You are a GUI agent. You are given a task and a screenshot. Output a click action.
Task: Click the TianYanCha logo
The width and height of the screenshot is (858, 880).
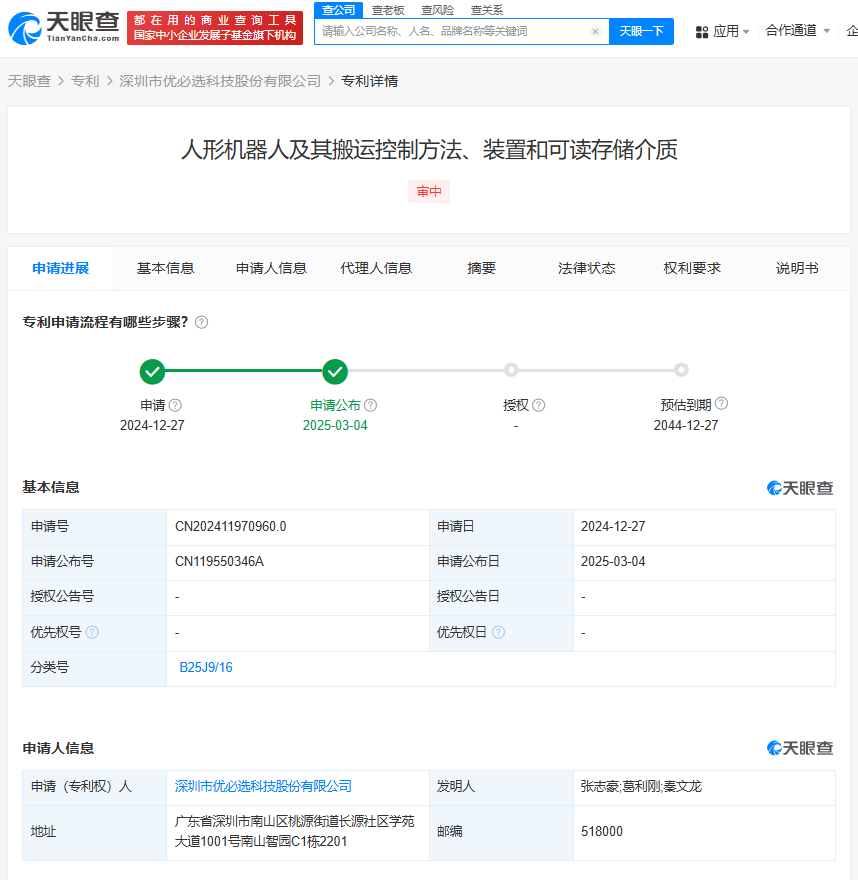pyautogui.click(x=63, y=27)
